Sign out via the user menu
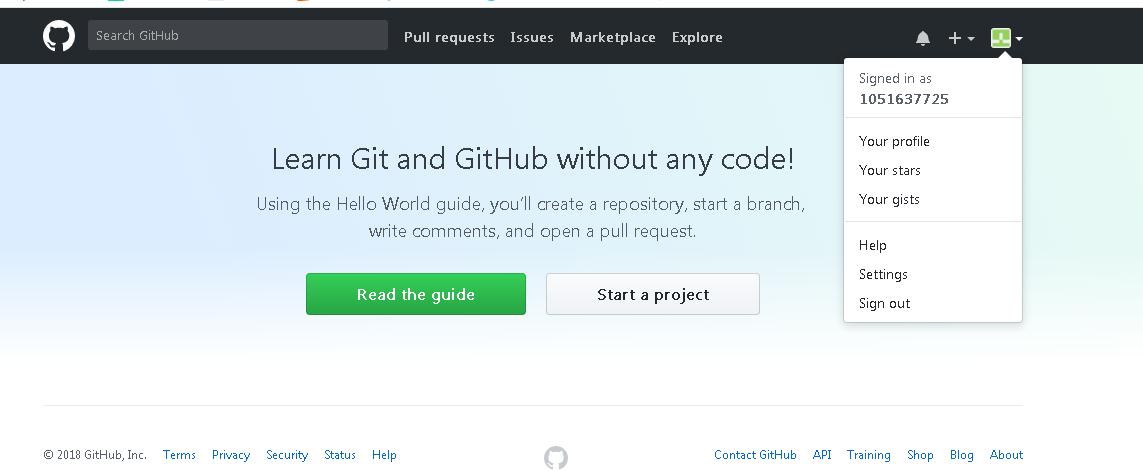Image resolution: width=1143 pixels, height=471 pixels. click(884, 303)
